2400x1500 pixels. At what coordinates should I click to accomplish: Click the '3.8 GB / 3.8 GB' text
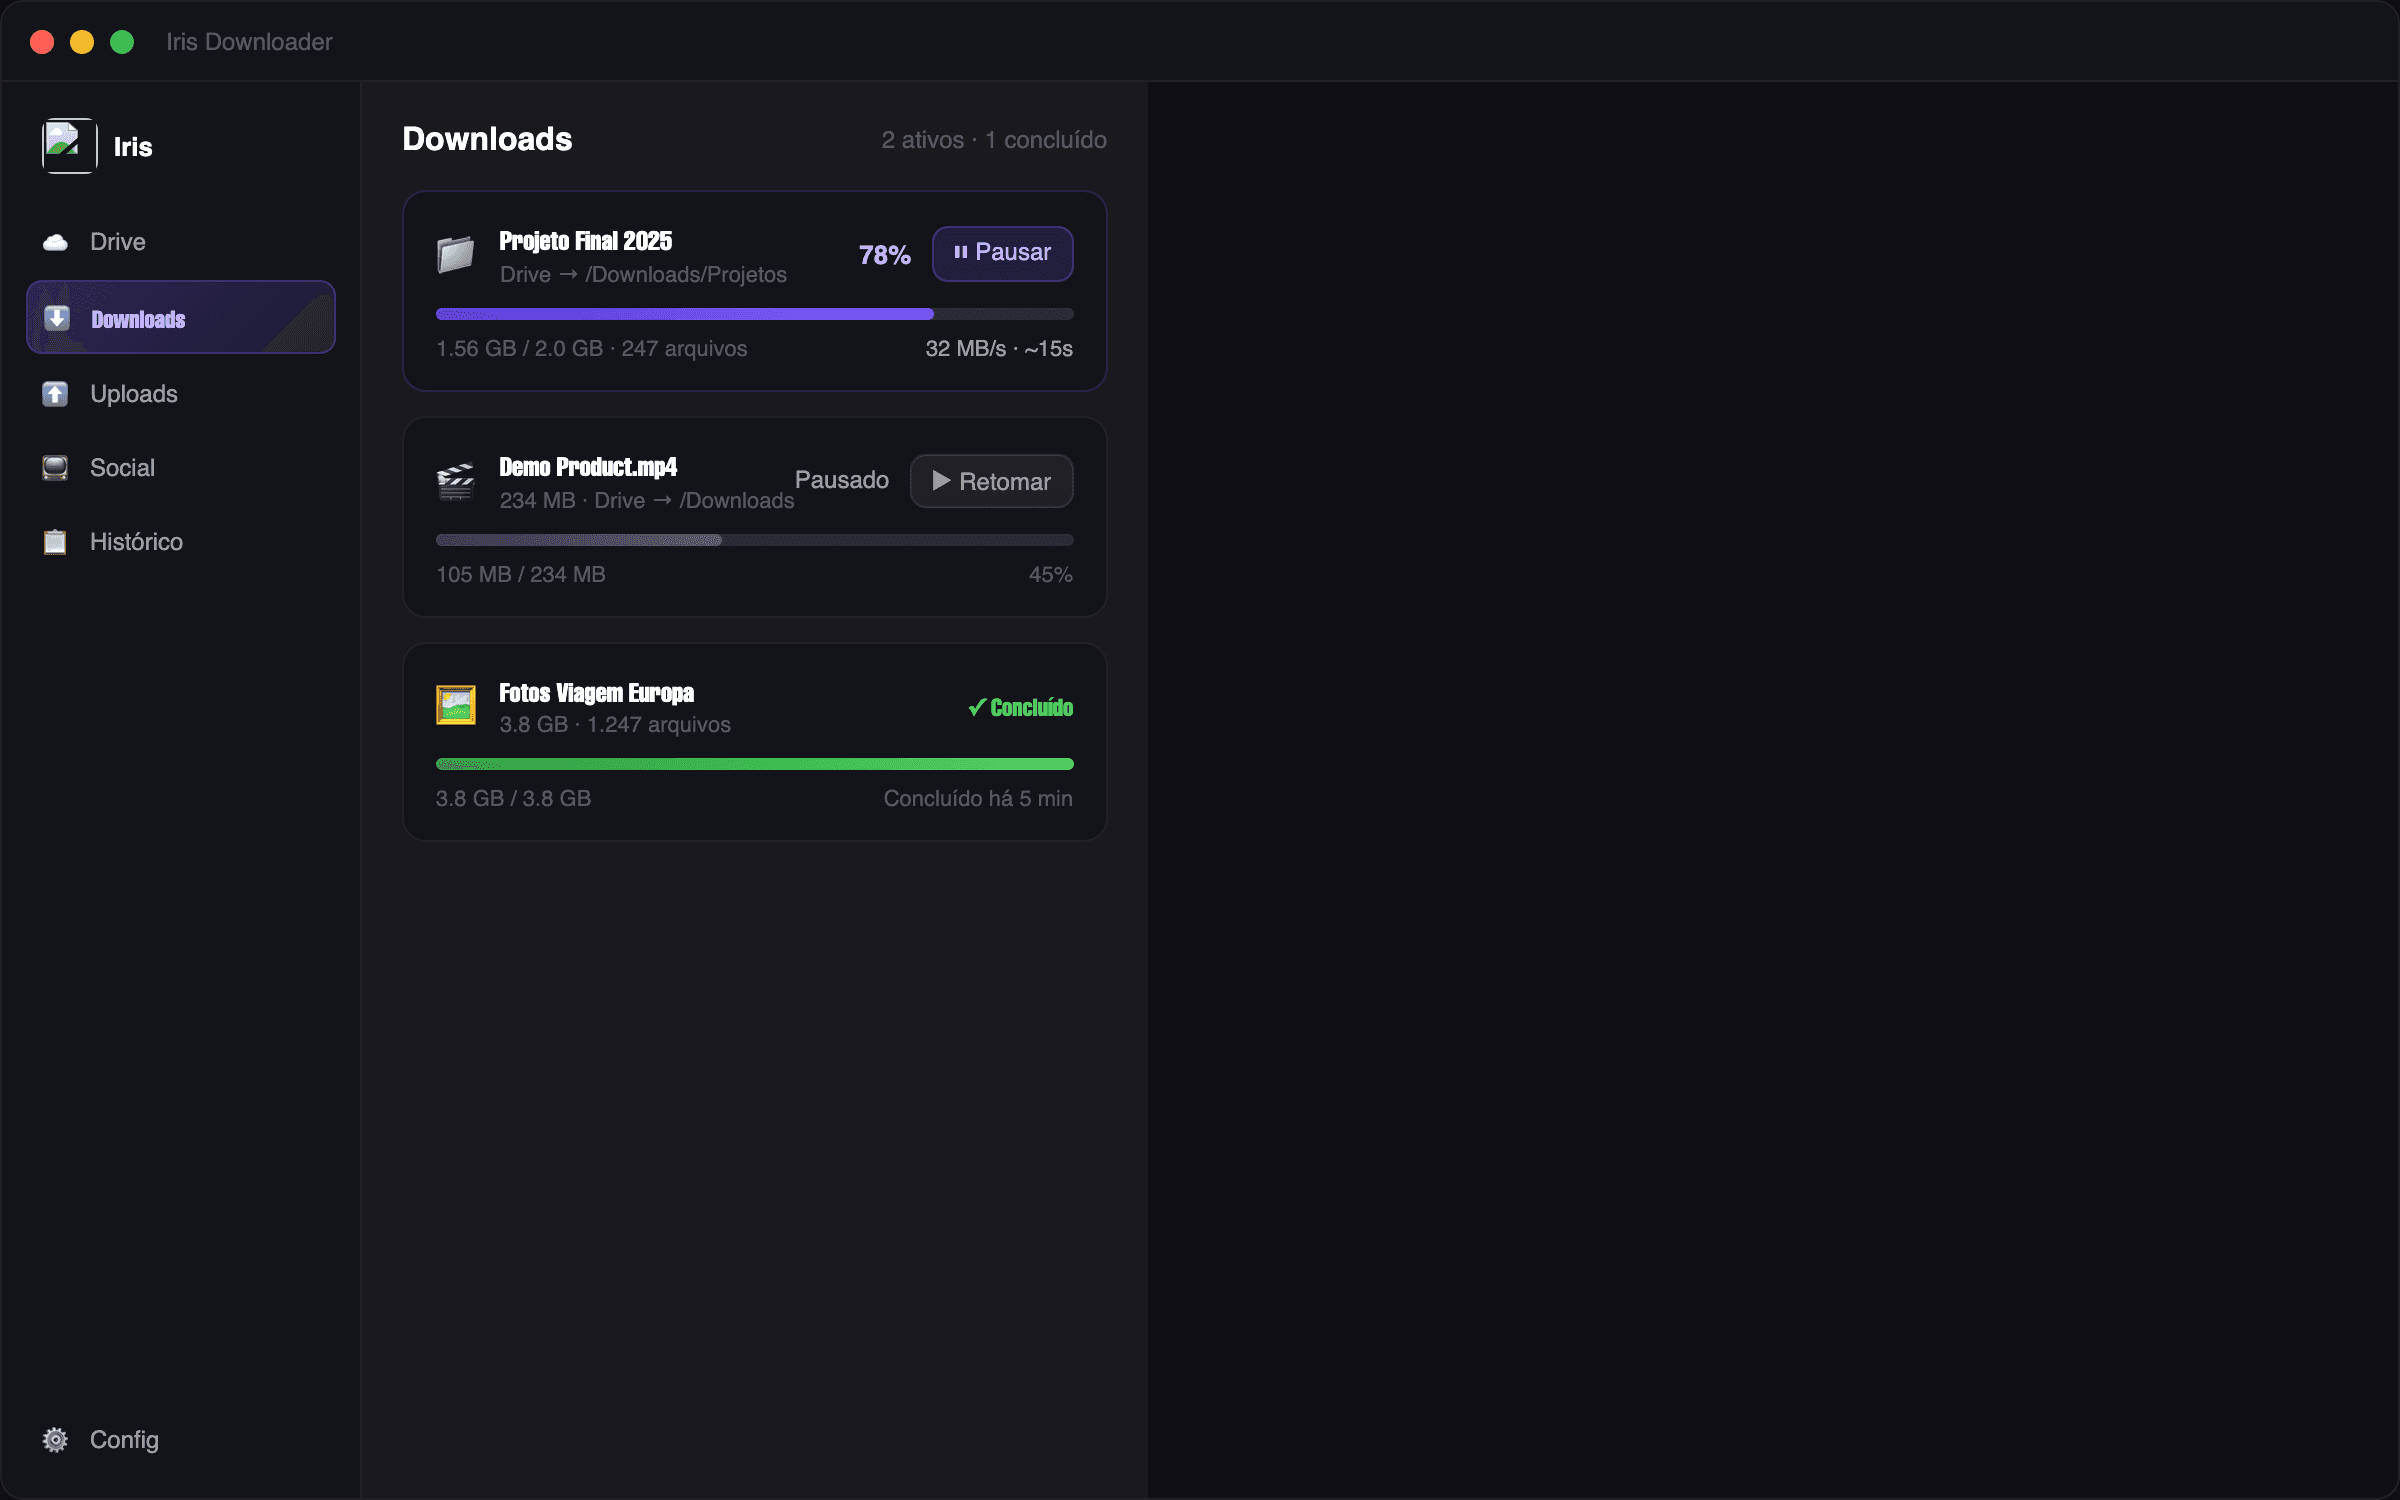[514, 799]
